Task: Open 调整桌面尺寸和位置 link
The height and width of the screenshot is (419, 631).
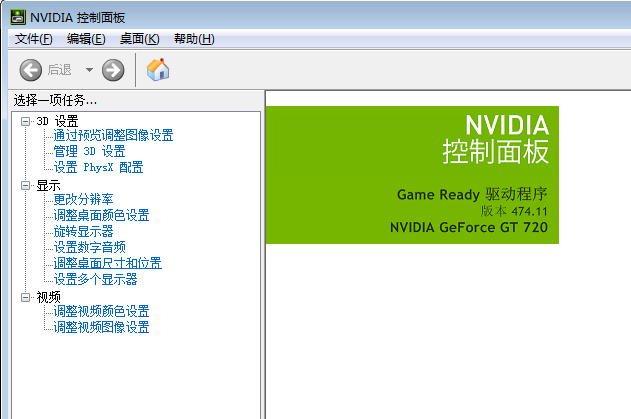Action: [x=107, y=263]
